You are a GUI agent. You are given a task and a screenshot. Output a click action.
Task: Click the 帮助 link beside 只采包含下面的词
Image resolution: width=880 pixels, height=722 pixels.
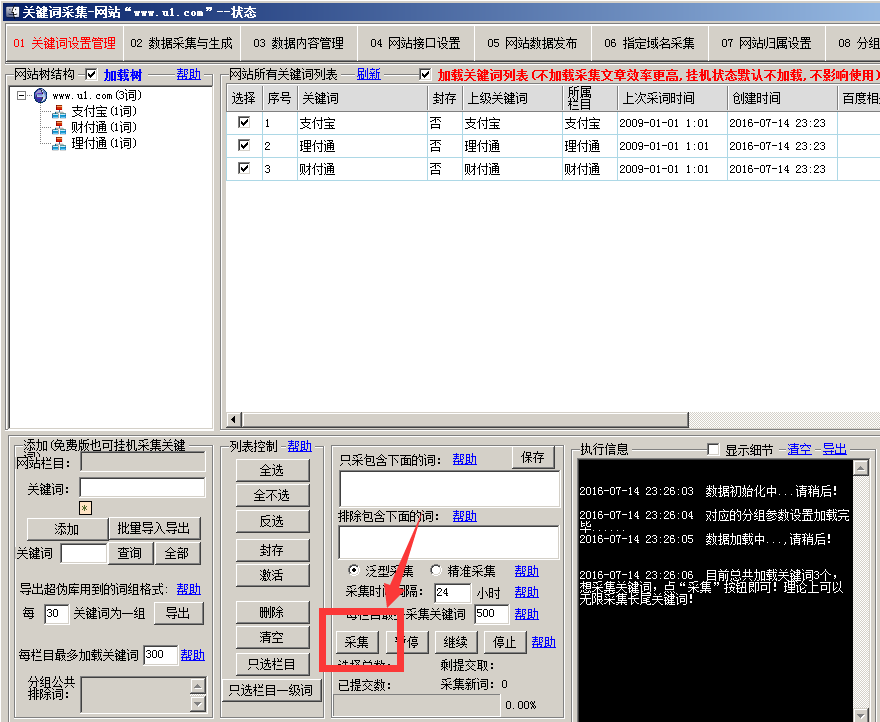[465, 460]
